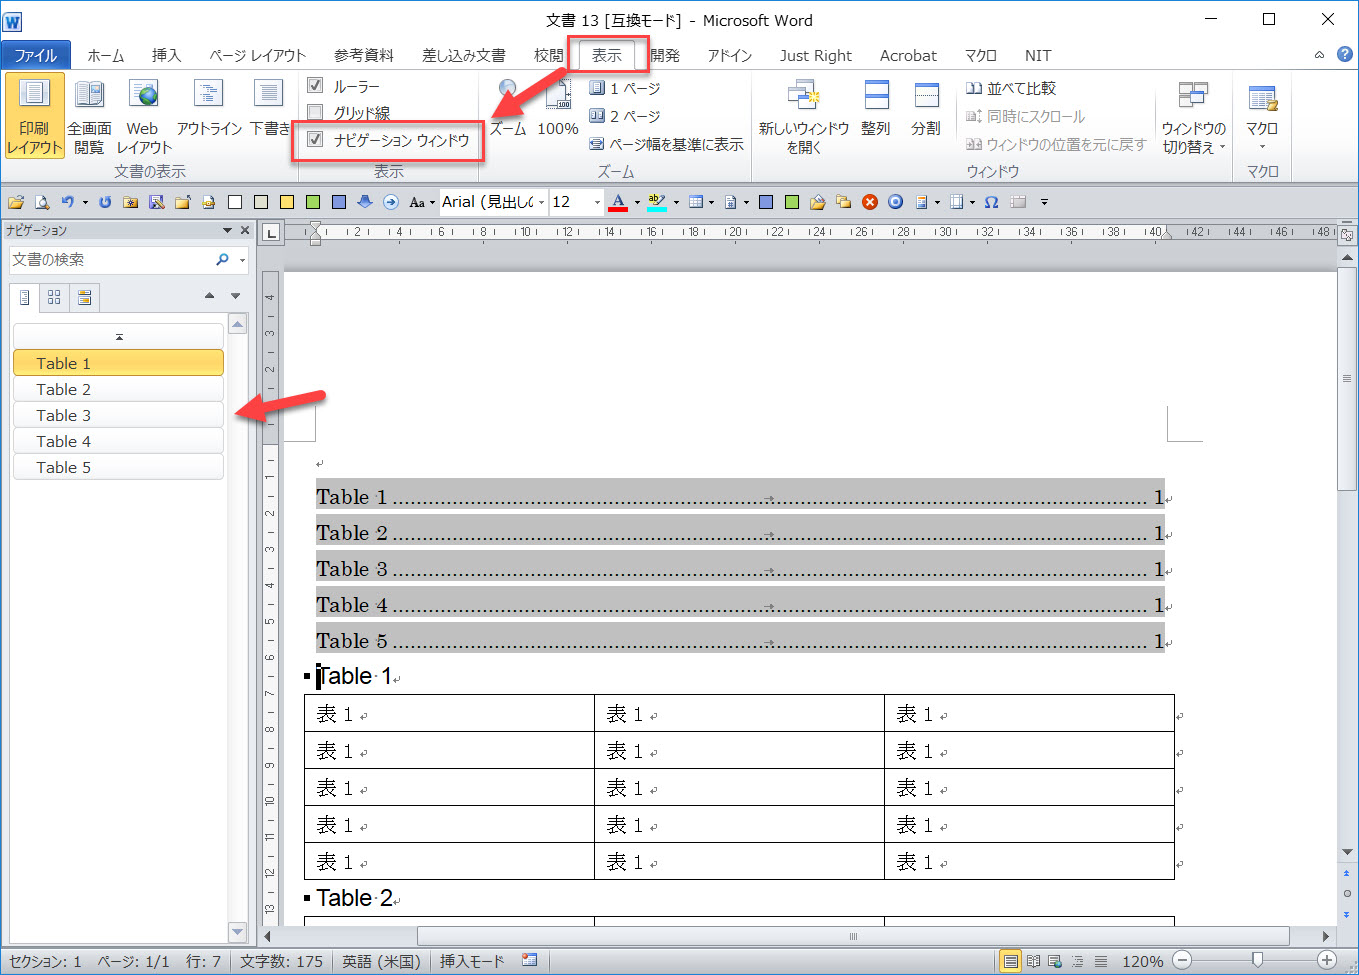1359x975 pixels.
Task: Toggle the Navigation Window (ナビゲーション ウィンドウ) checkbox
Action: pyautogui.click(x=316, y=140)
